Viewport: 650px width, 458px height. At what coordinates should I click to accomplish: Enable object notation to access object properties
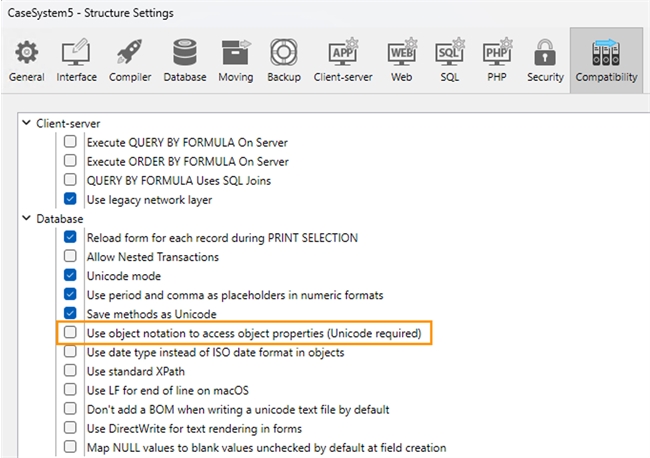(70, 333)
